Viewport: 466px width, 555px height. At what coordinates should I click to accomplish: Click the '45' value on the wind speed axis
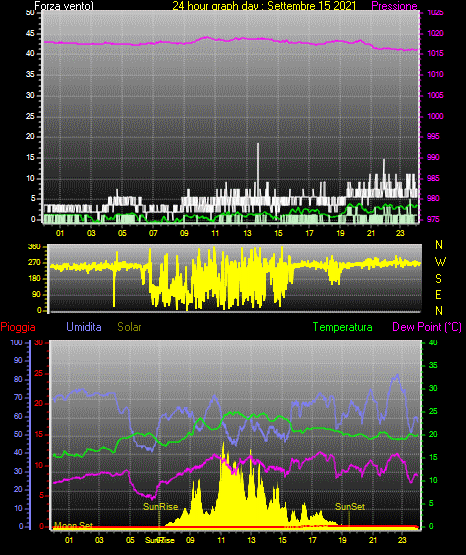coord(30,33)
